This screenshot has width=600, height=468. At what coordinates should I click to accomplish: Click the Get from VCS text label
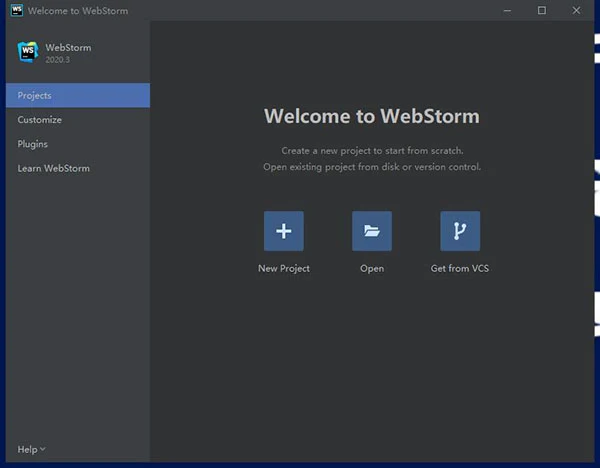(460, 268)
